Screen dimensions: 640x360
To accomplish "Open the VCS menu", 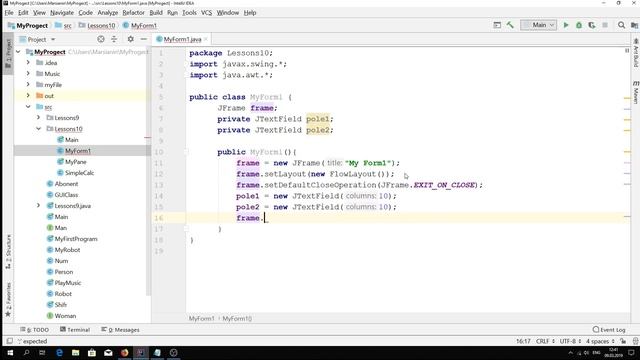I will 207,13.
